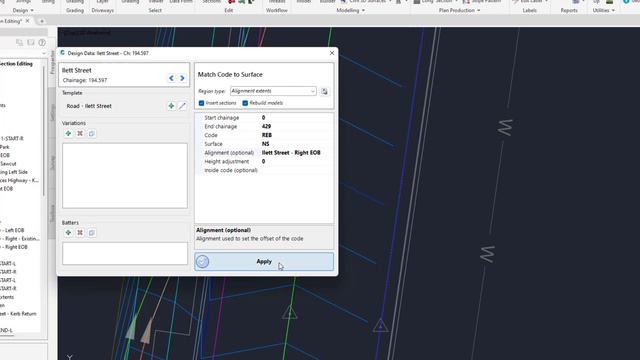Open a new tab with plus button
The width and height of the screenshot is (640, 360).
click(x=42, y=21)
